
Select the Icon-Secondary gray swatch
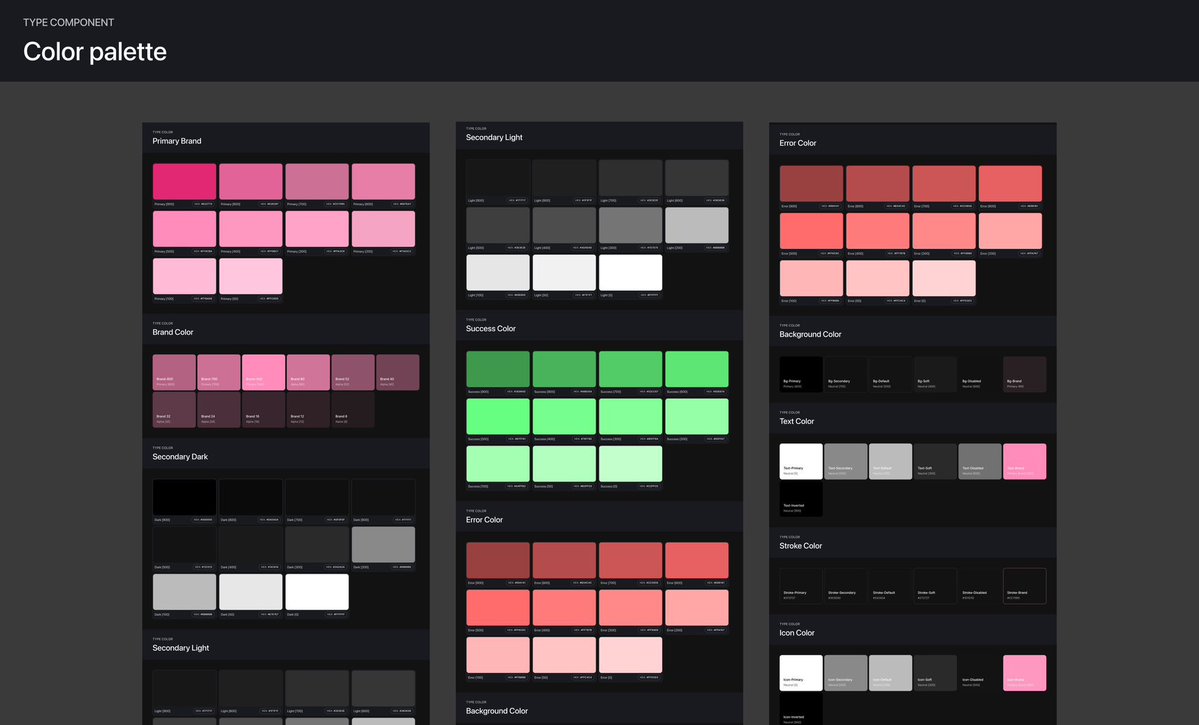click(846, 673)
